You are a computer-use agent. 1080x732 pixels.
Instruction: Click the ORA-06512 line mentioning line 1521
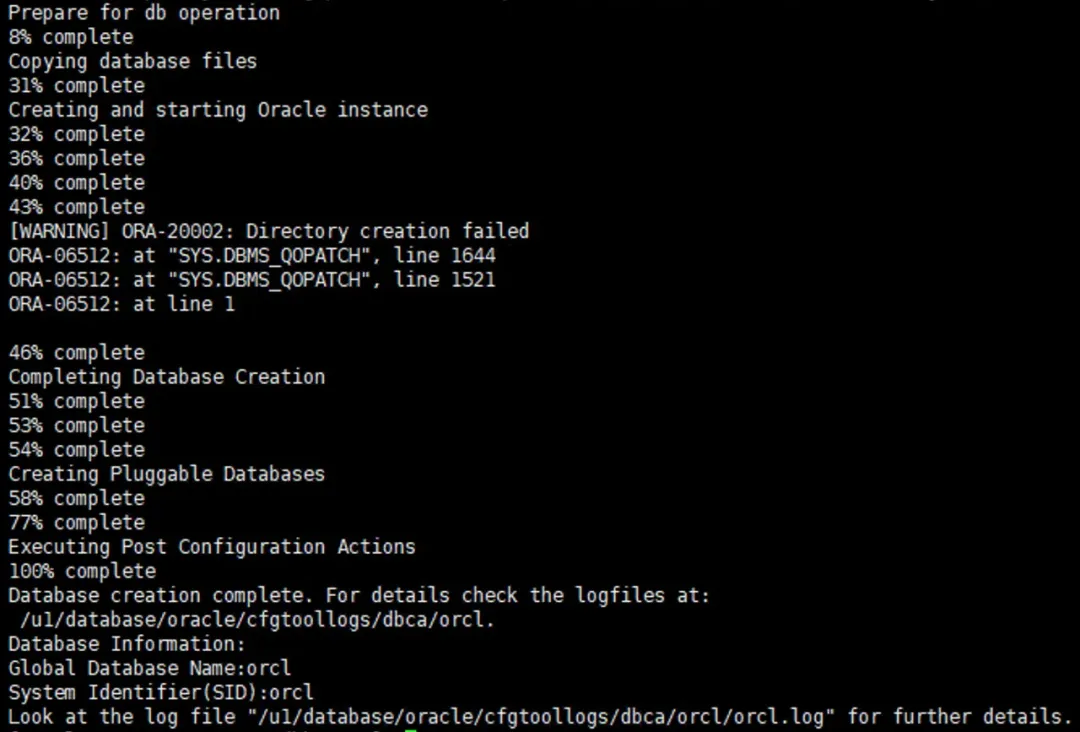[x=252, y=280]
